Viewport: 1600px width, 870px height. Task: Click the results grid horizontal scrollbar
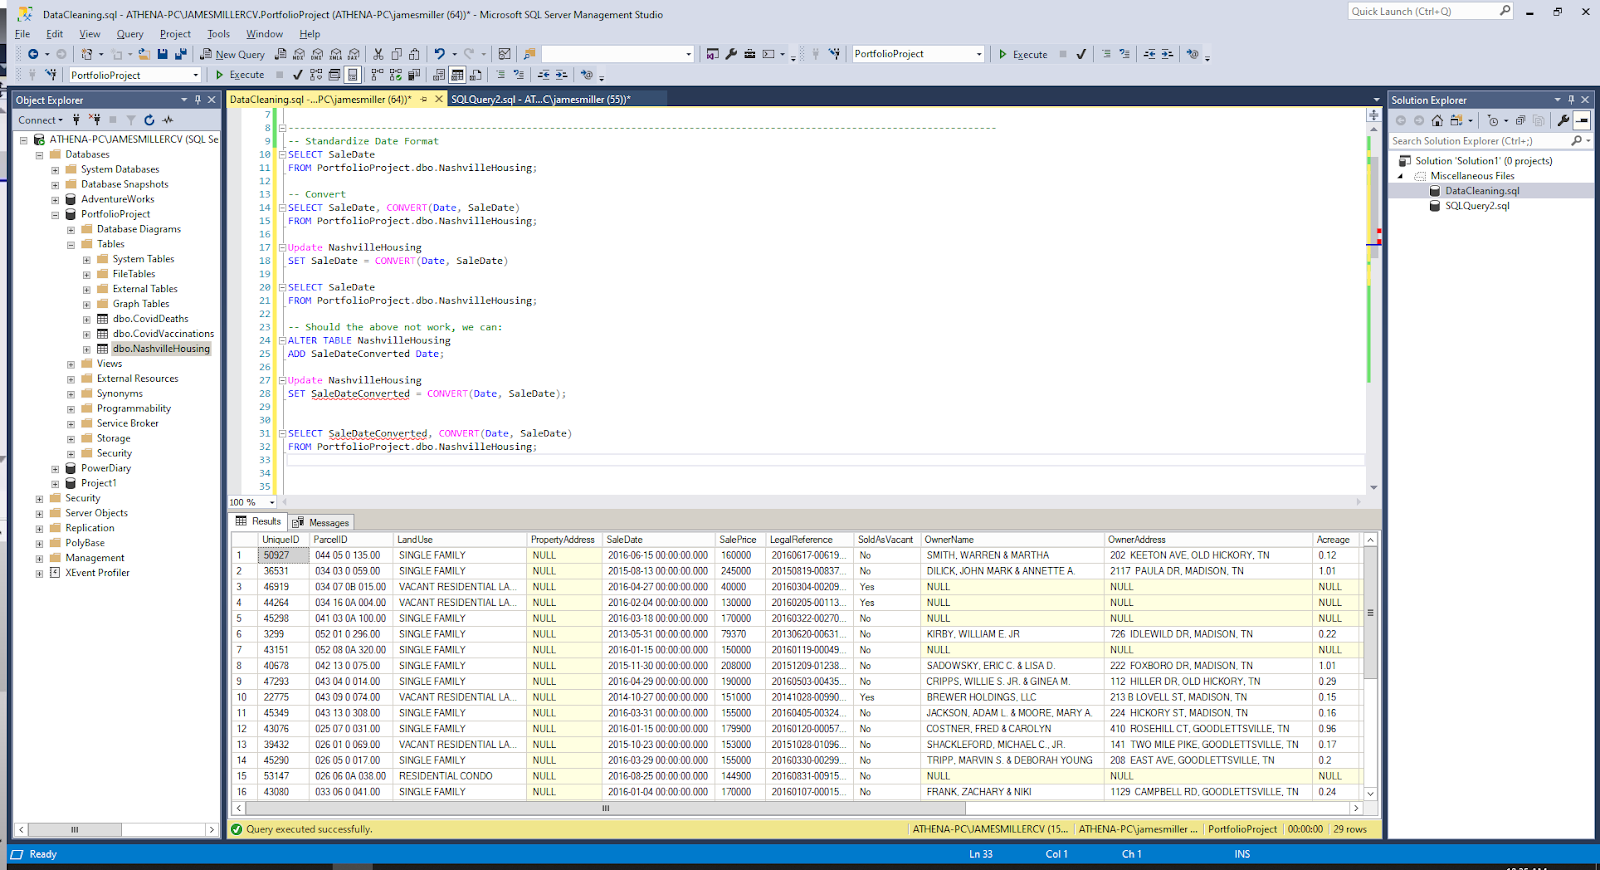[605, 808]
